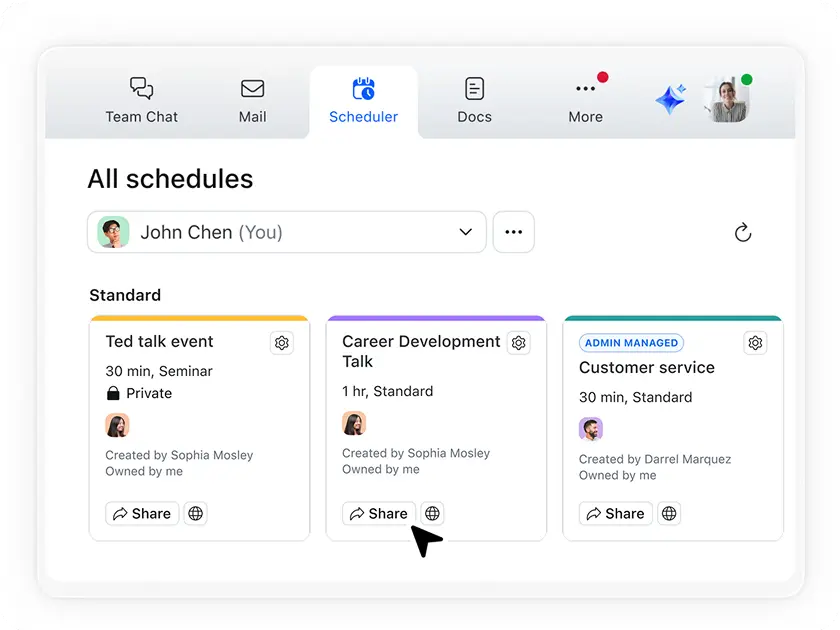Open settings gear on Customer service card
The height and width of the screenshot is (630, 840).
point(755,343)
